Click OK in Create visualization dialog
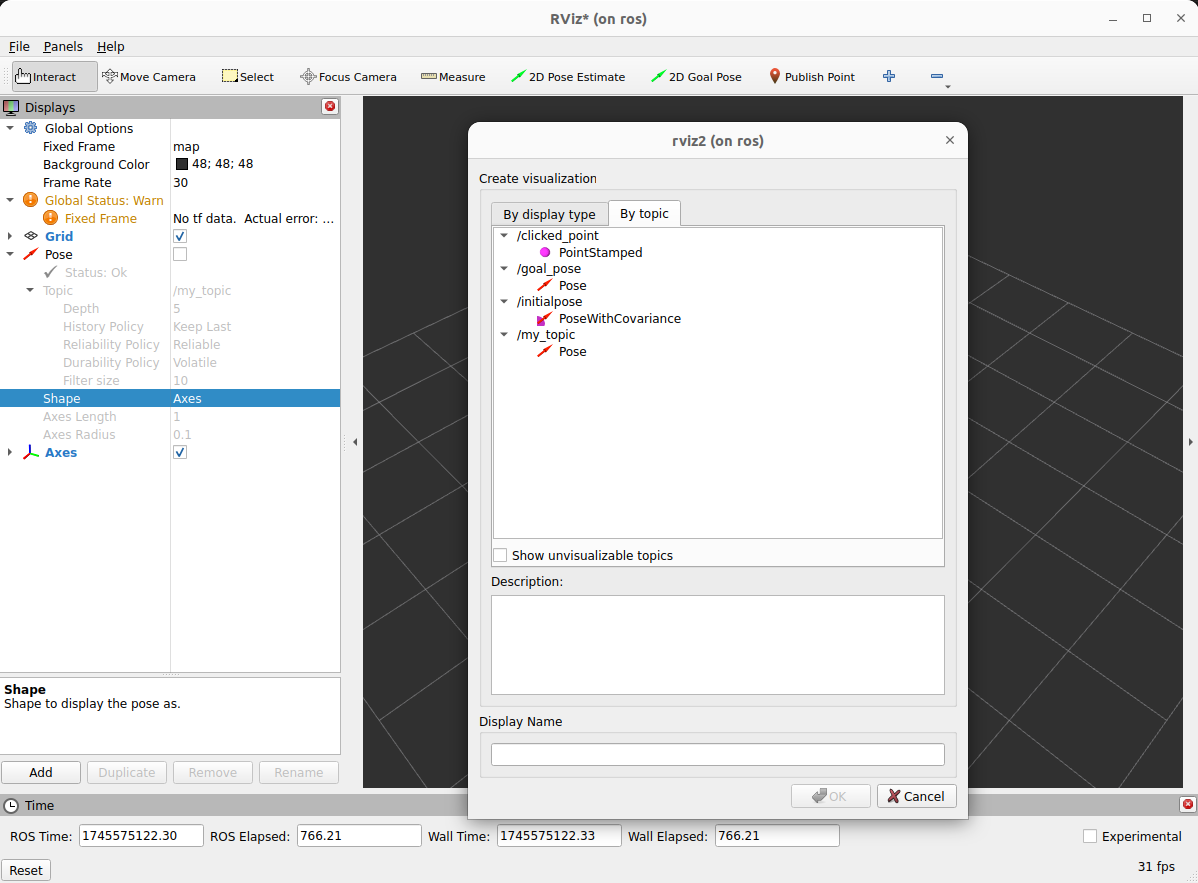1198x883 pixels. tap(831, 796)
